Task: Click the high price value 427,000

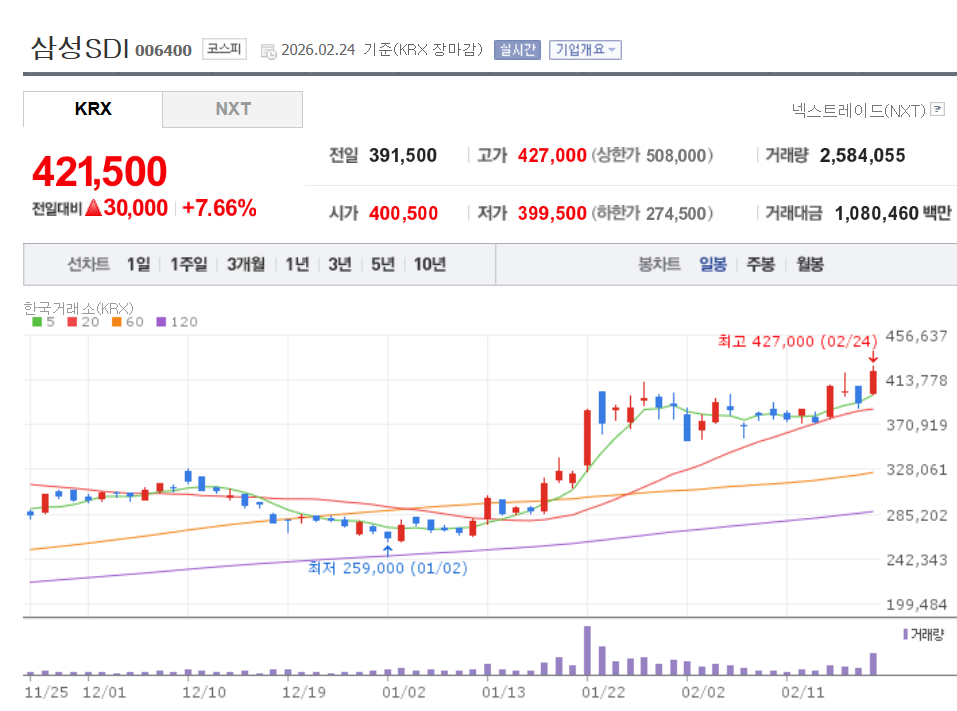Action: (552, 156)
